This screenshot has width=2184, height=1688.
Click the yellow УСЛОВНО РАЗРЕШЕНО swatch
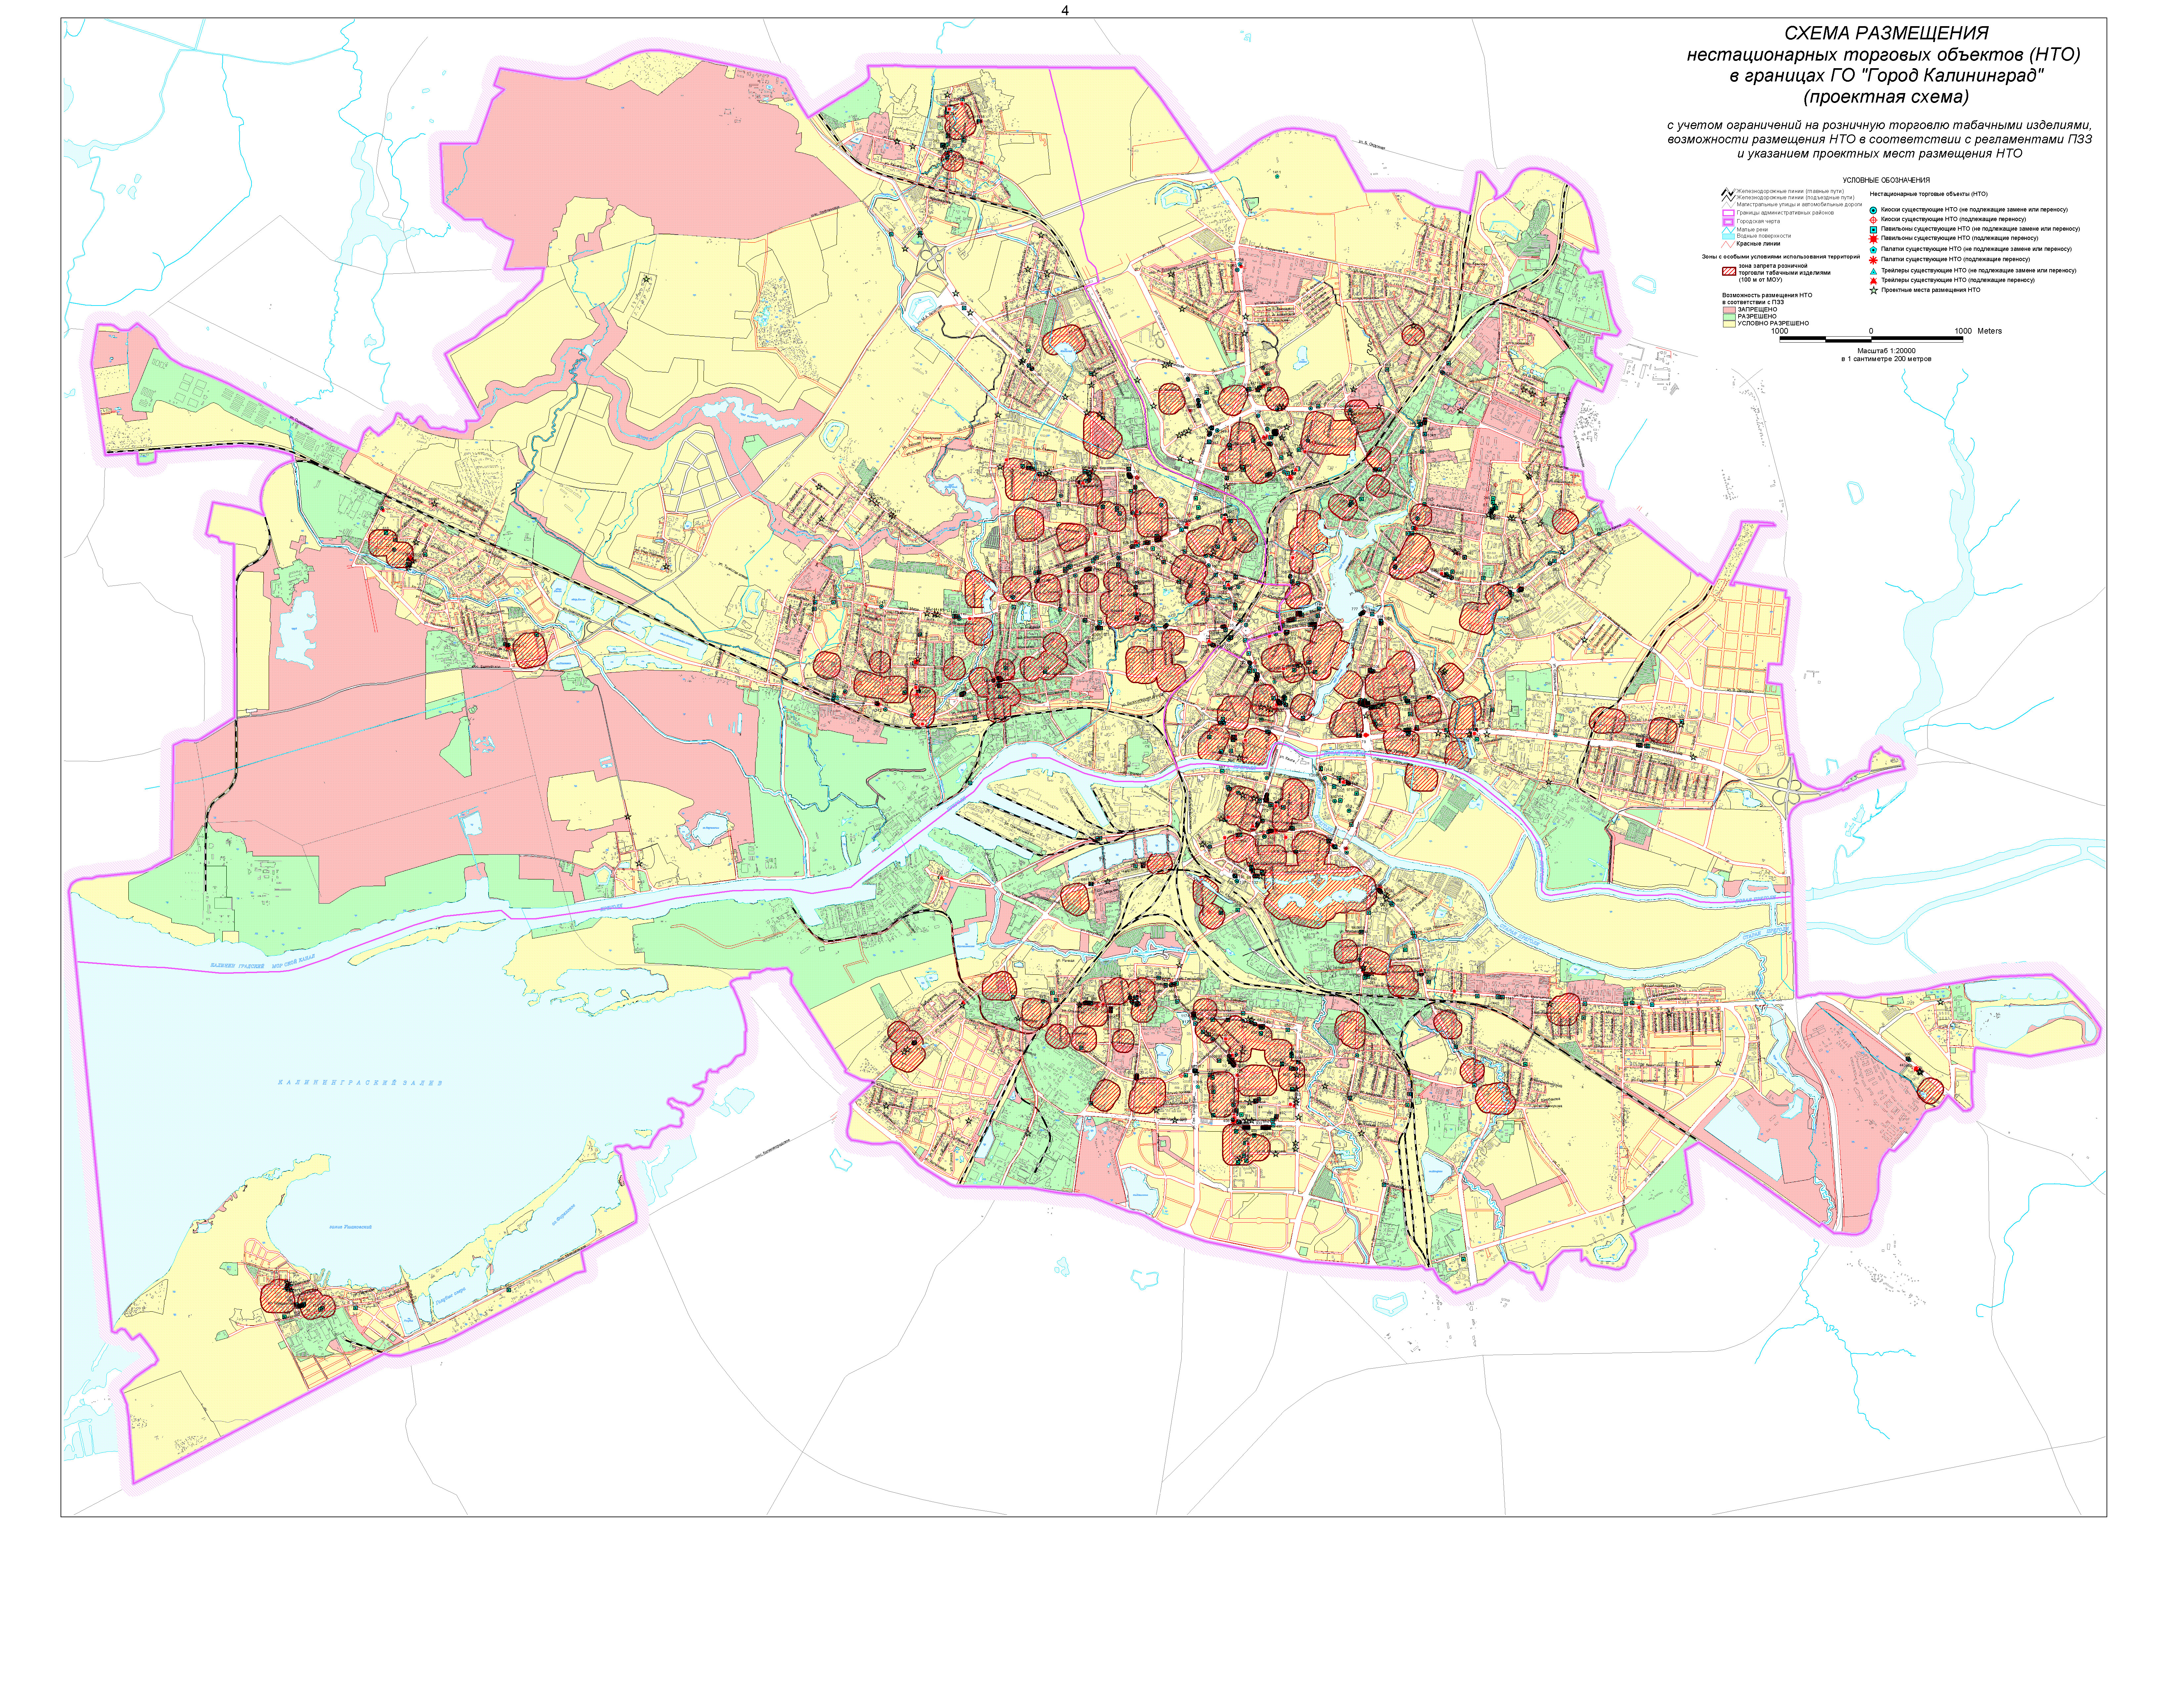[x=1729, y=324]
